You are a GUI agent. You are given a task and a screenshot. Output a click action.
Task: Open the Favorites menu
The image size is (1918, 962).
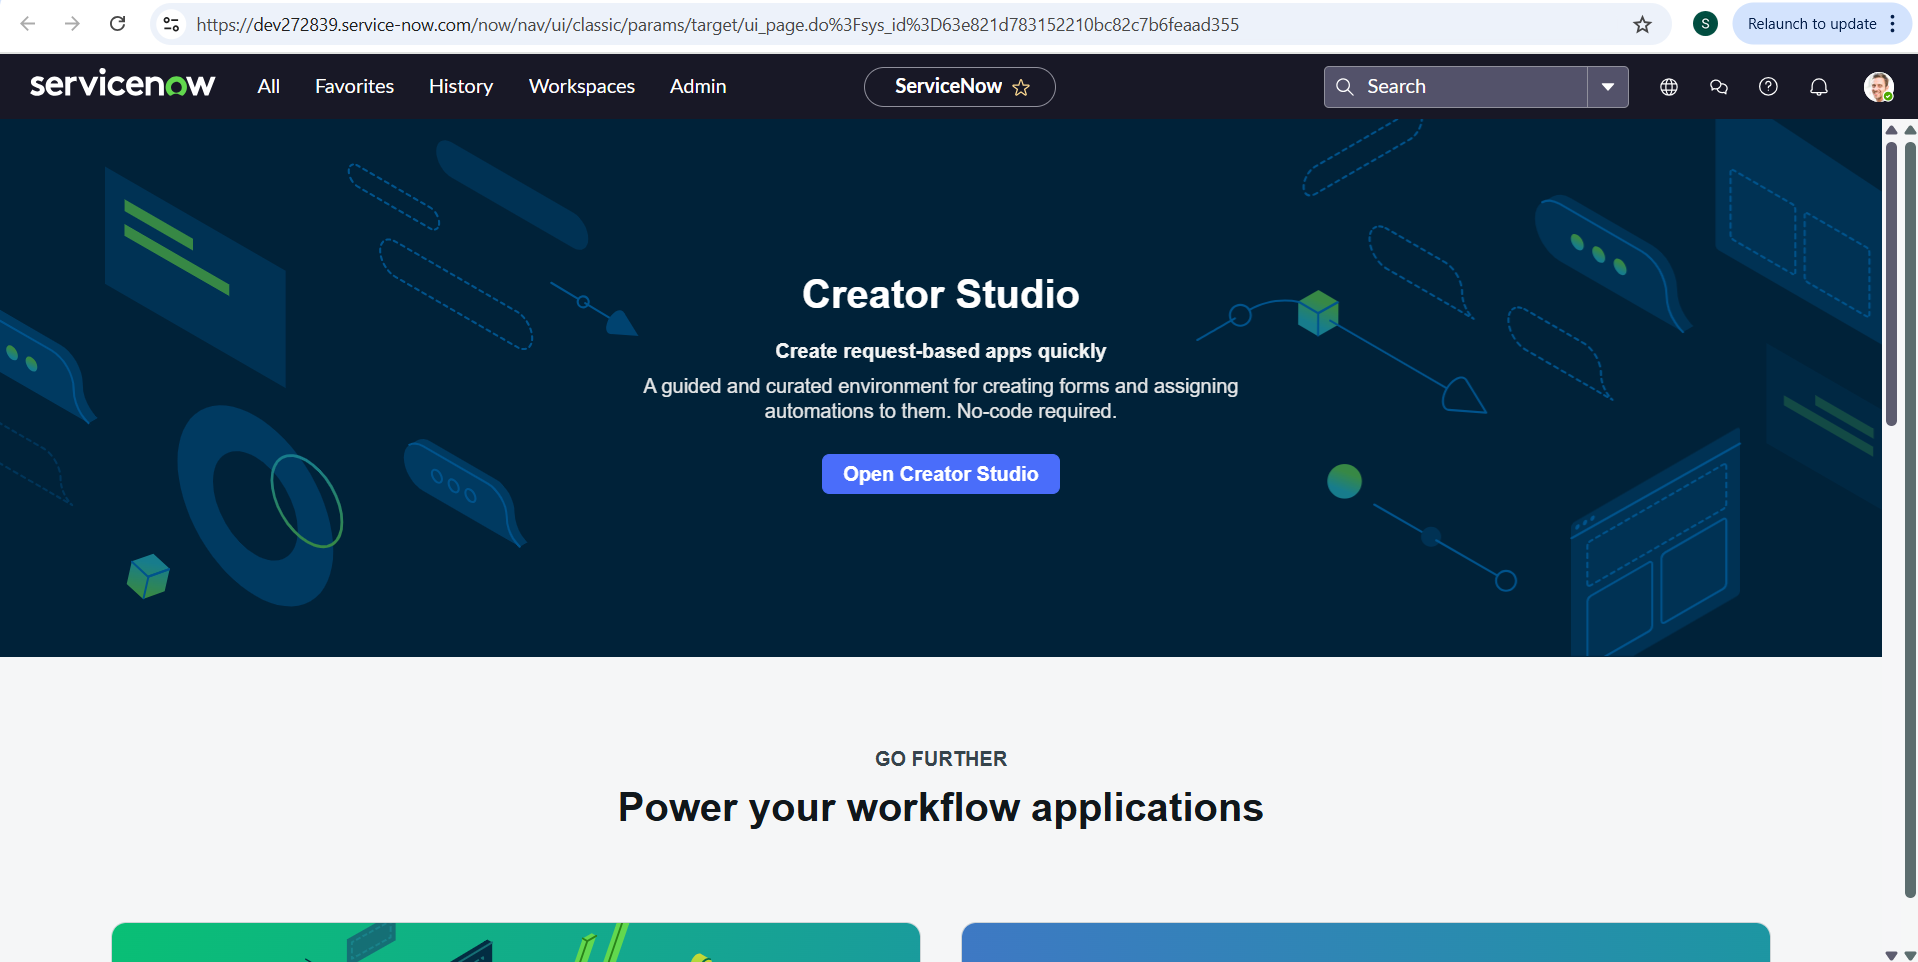point(354,87)
